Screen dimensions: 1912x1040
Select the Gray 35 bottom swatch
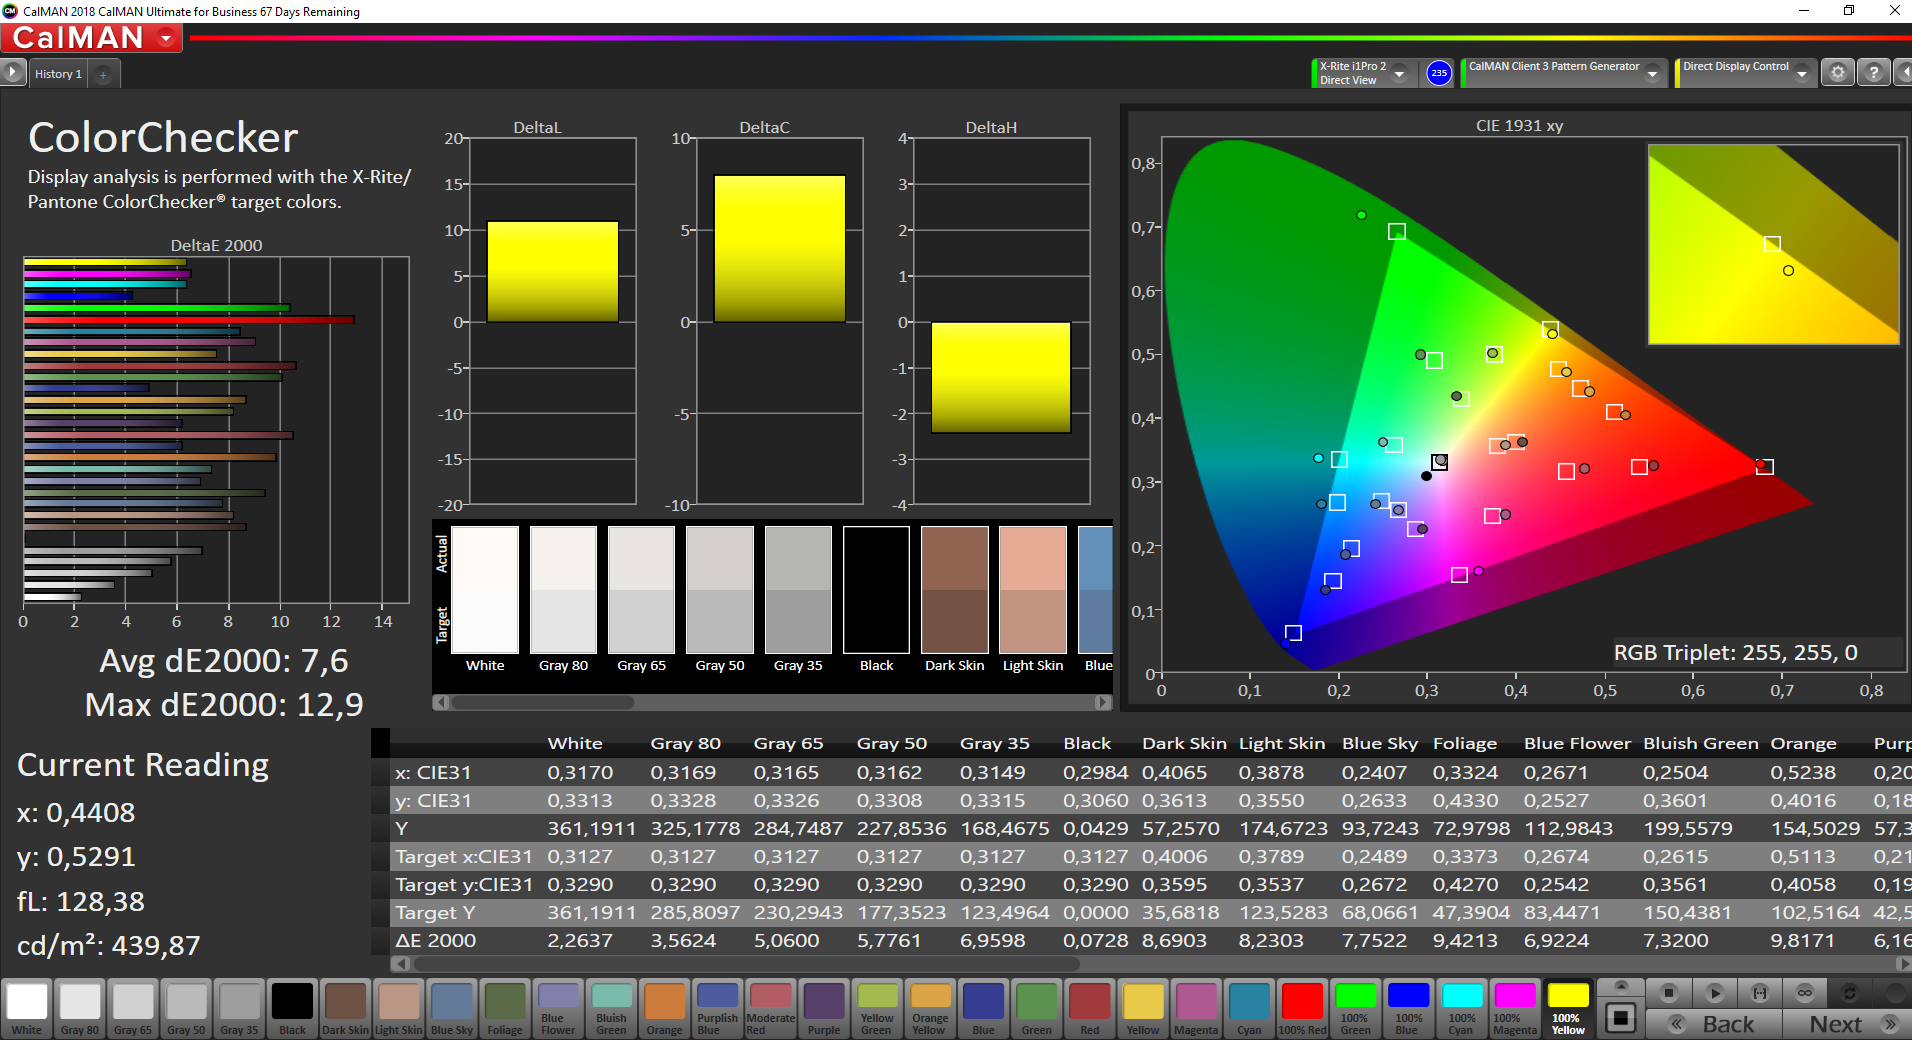[x=239, y=1008]
